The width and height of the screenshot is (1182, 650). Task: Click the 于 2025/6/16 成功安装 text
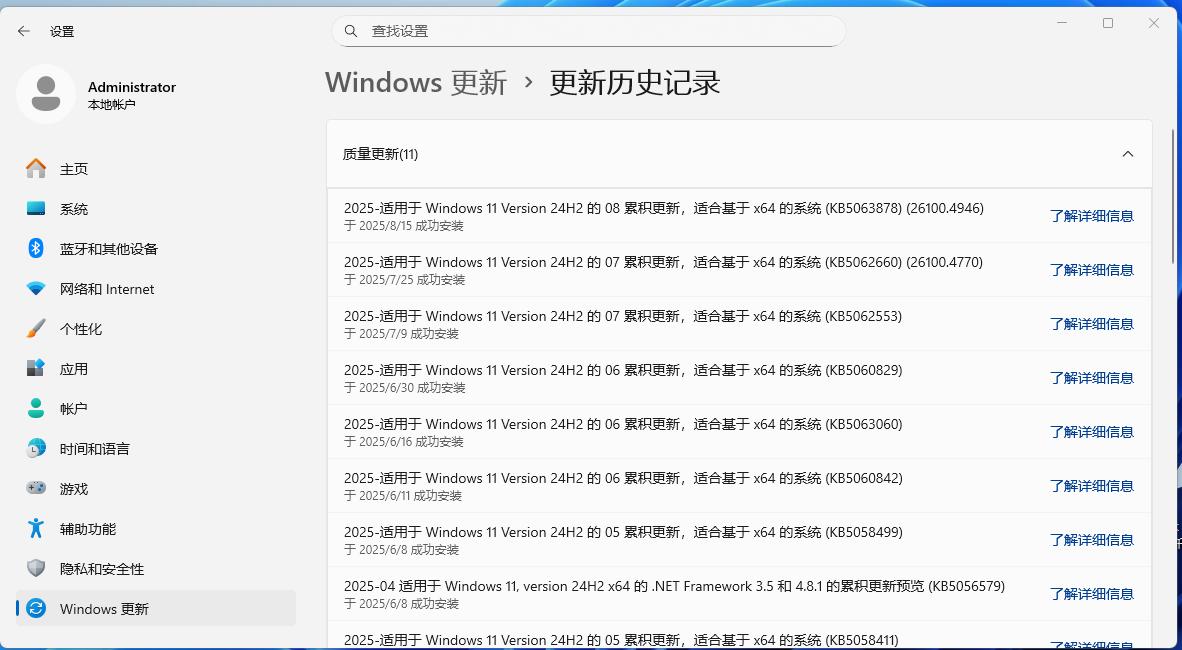404,442
